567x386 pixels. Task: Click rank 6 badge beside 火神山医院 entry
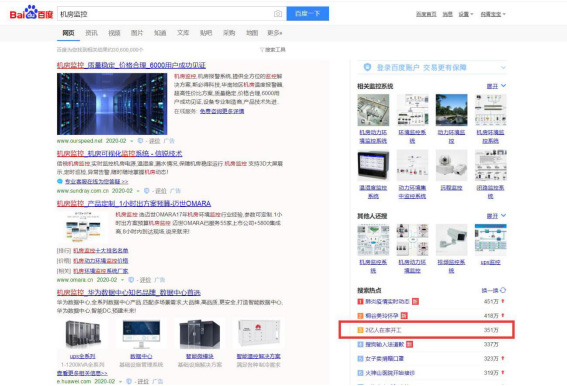coord(360,373)
